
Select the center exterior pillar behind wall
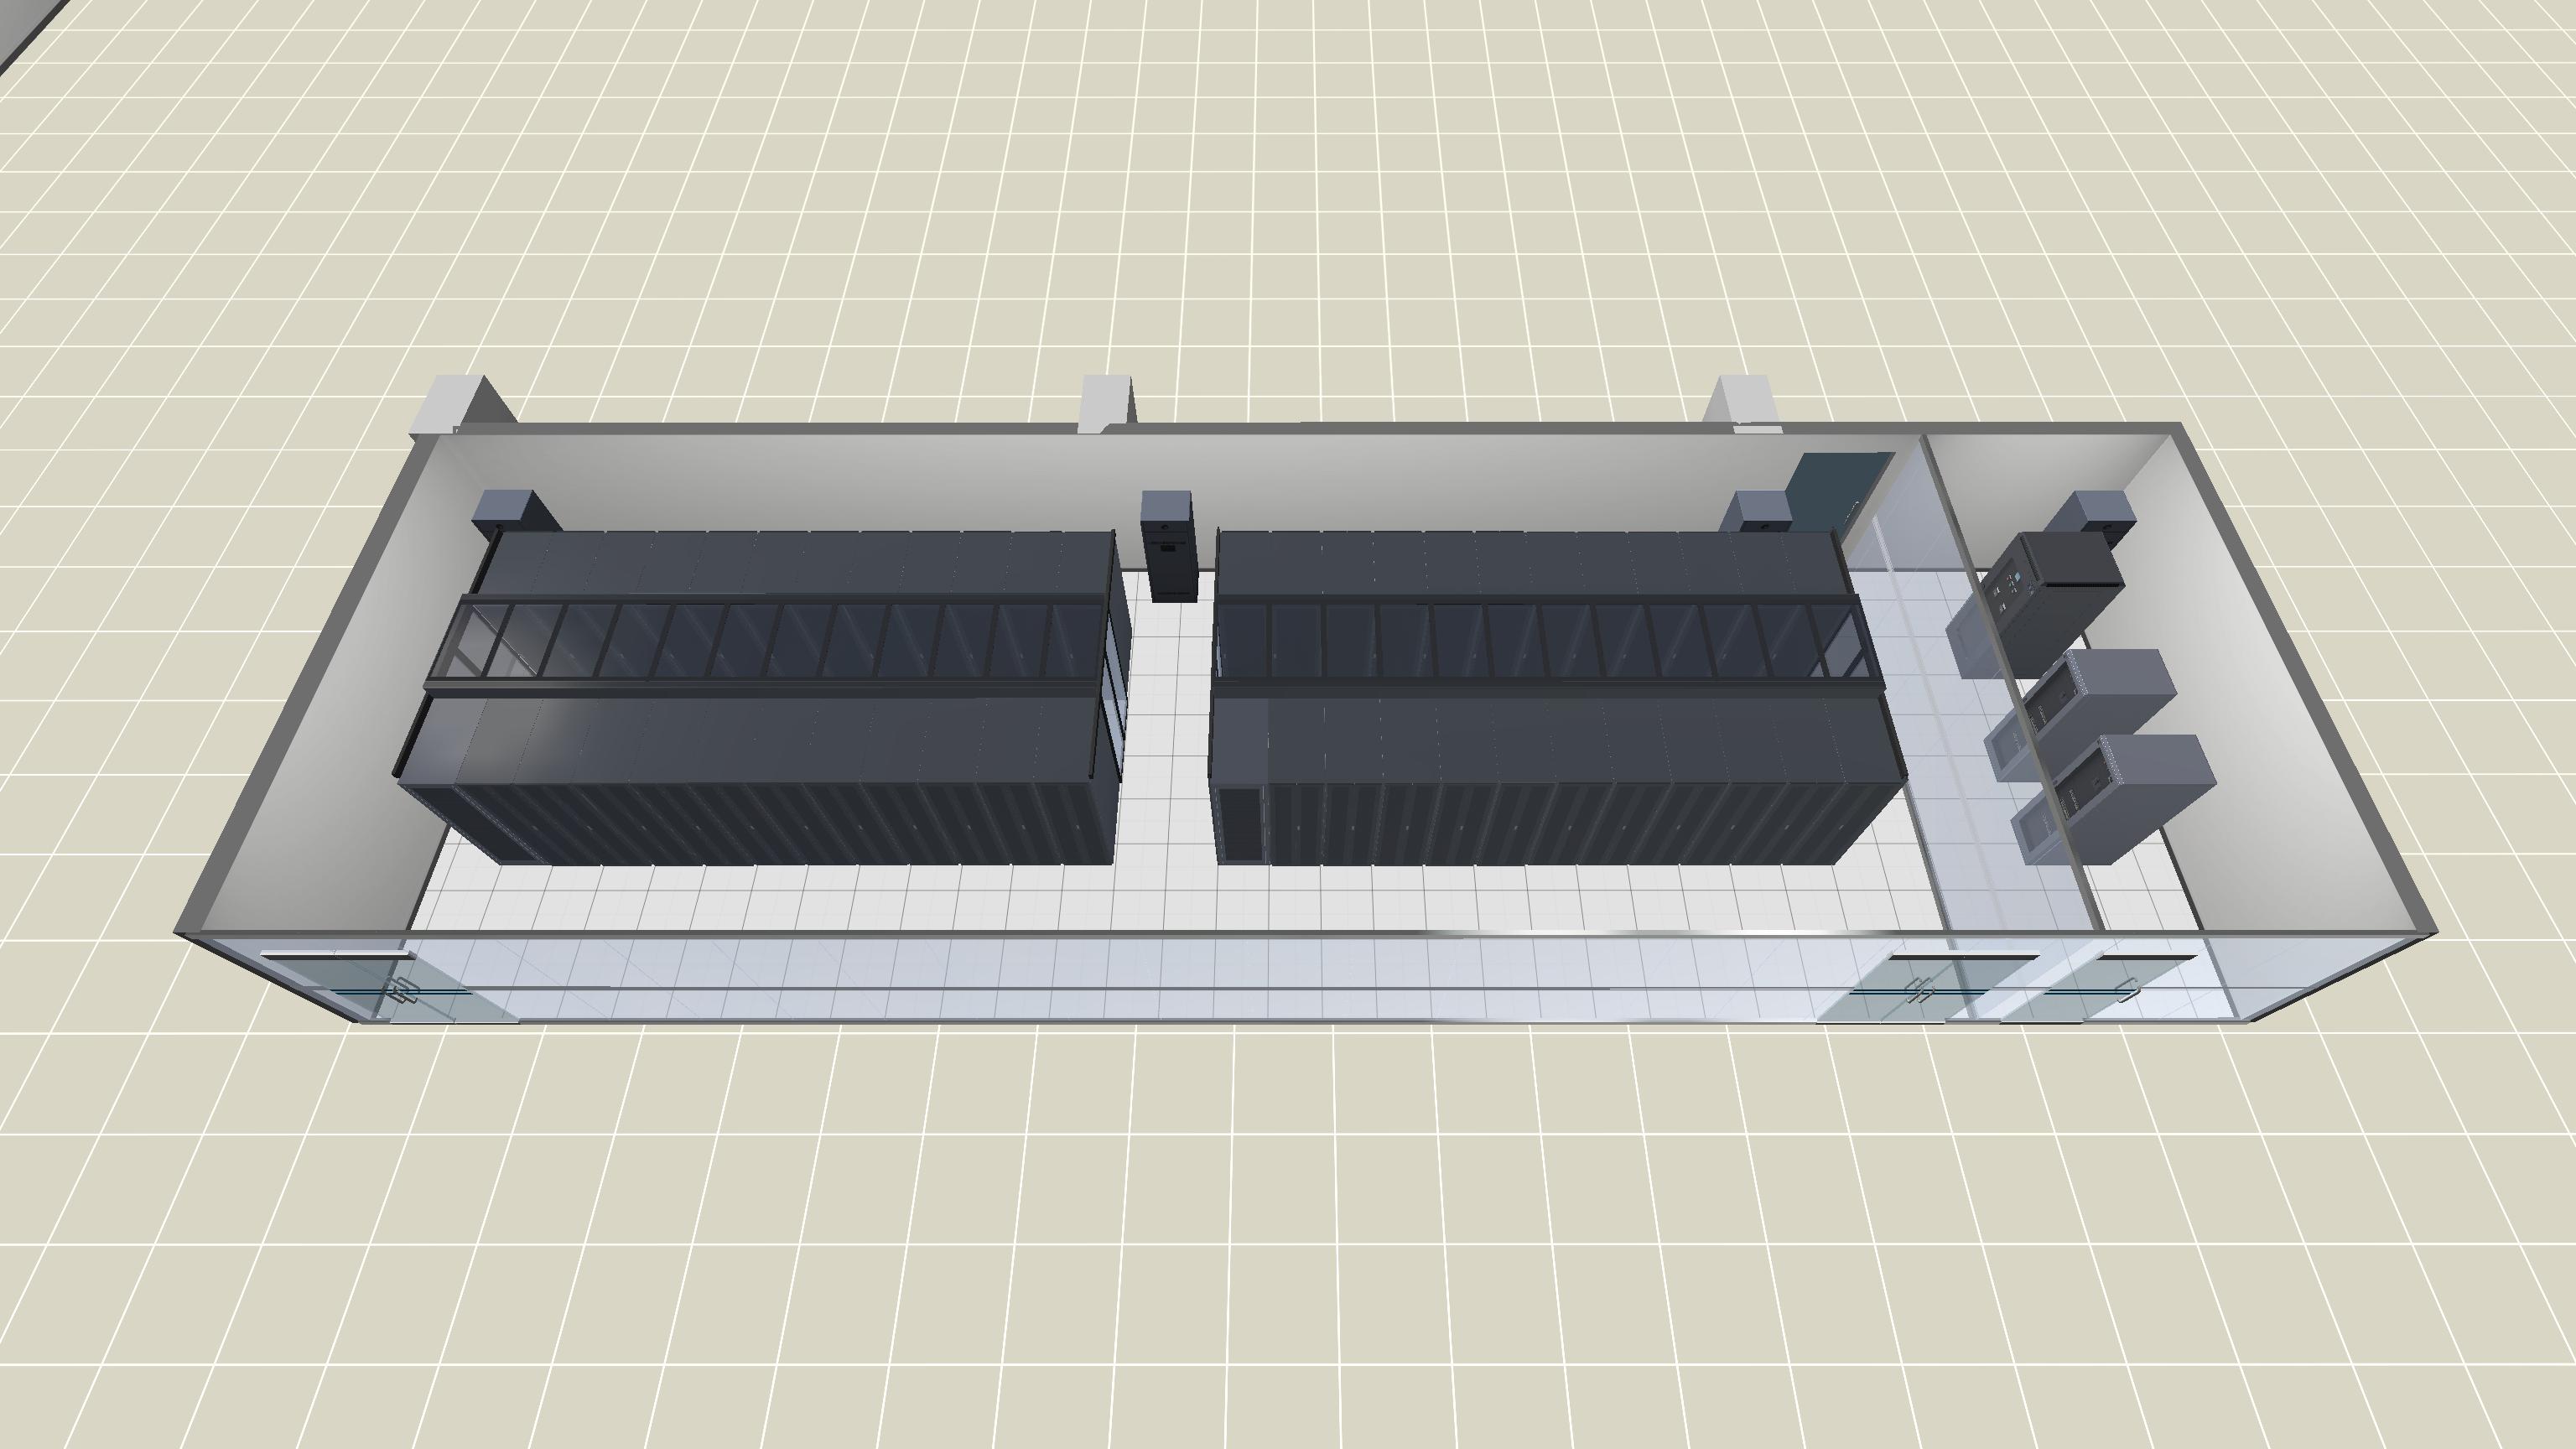[1105, 400]
